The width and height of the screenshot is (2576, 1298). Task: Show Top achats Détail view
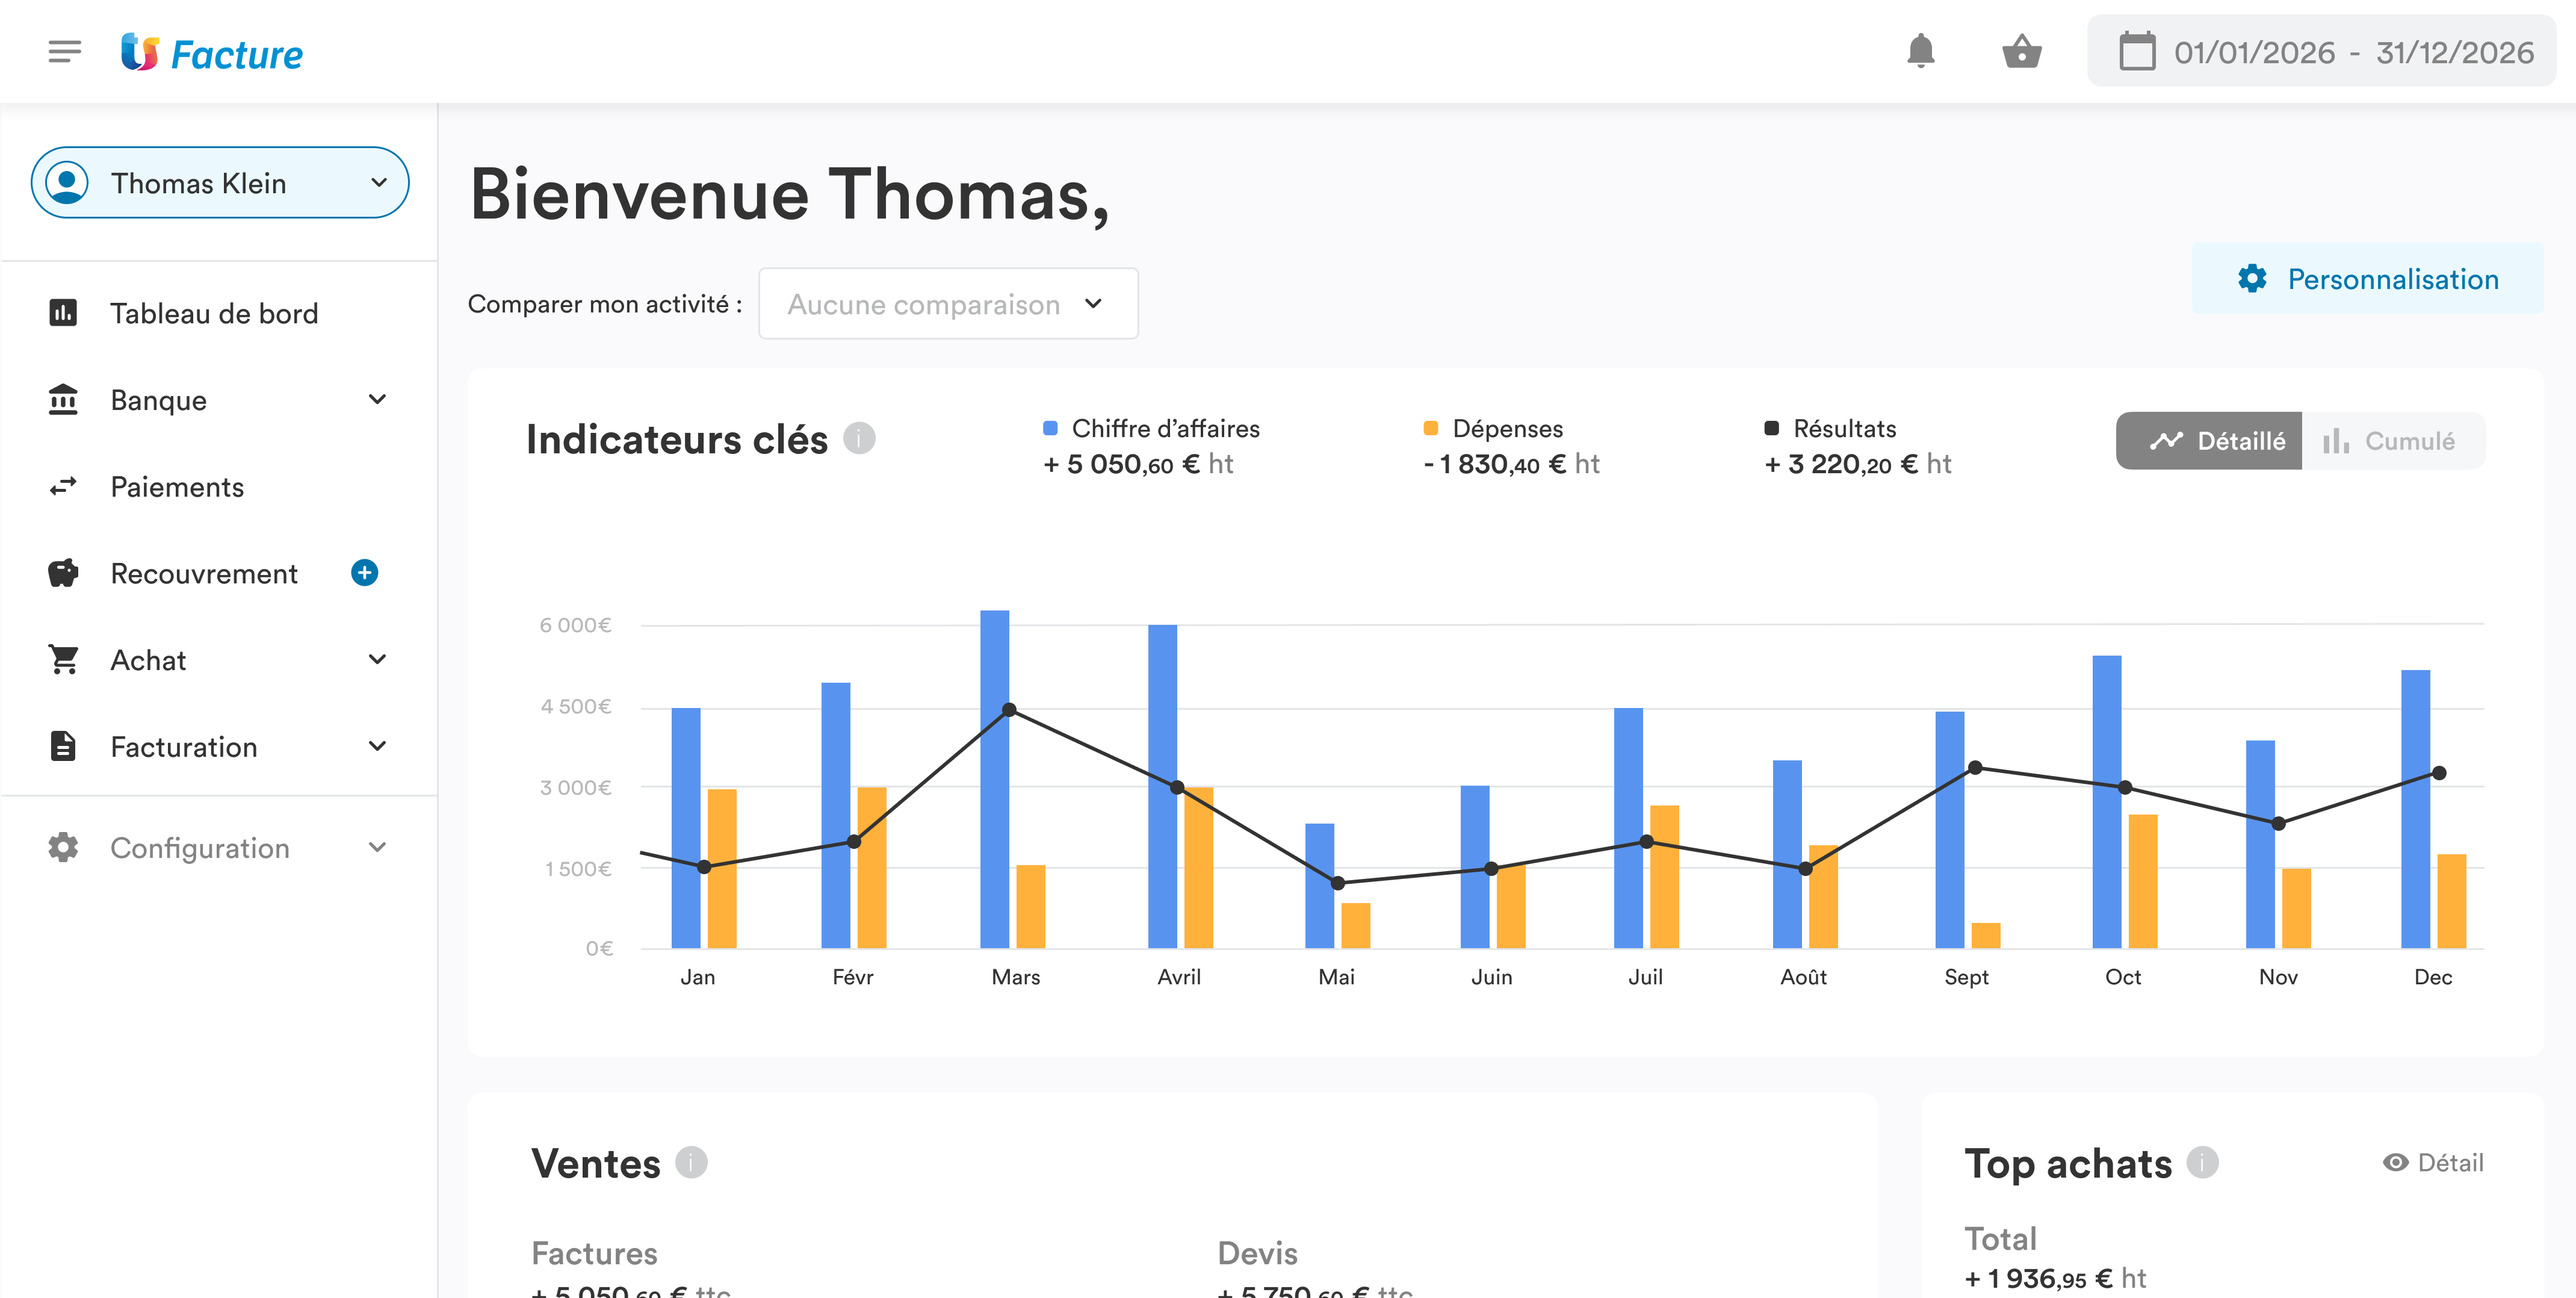click(2433, 1162)
